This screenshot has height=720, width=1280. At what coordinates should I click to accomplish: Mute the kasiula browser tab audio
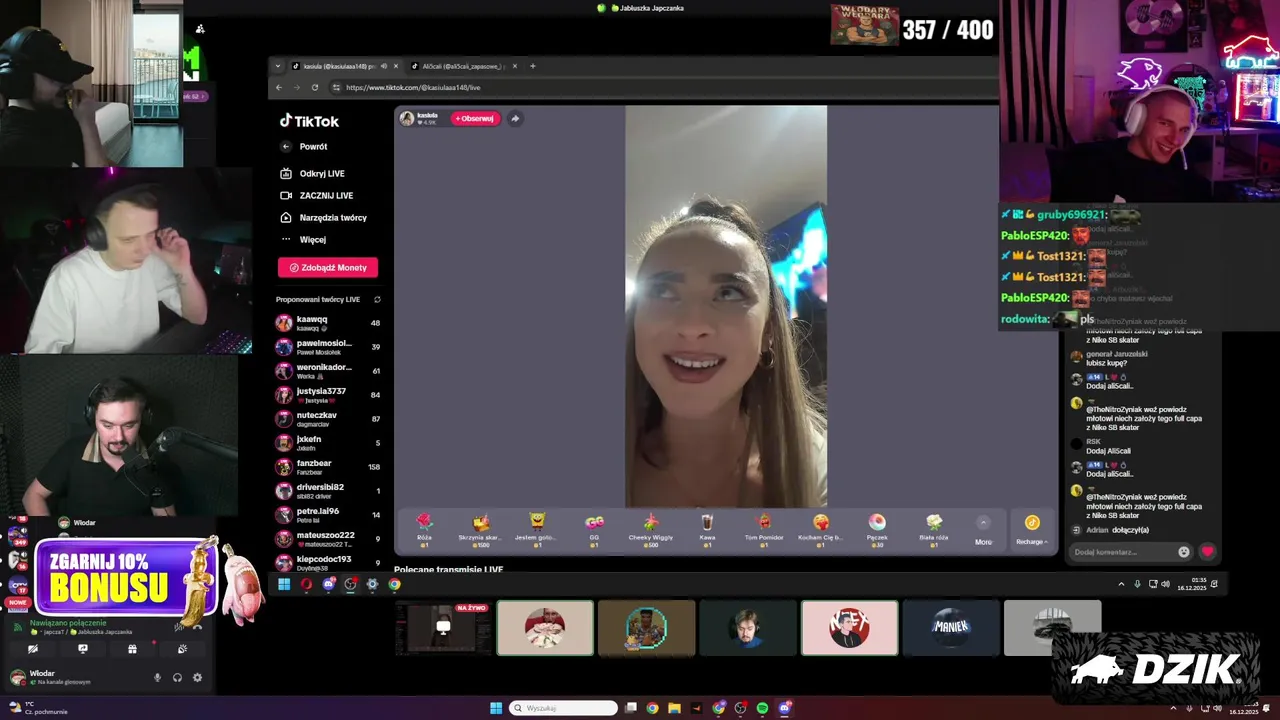coord(384,66)
